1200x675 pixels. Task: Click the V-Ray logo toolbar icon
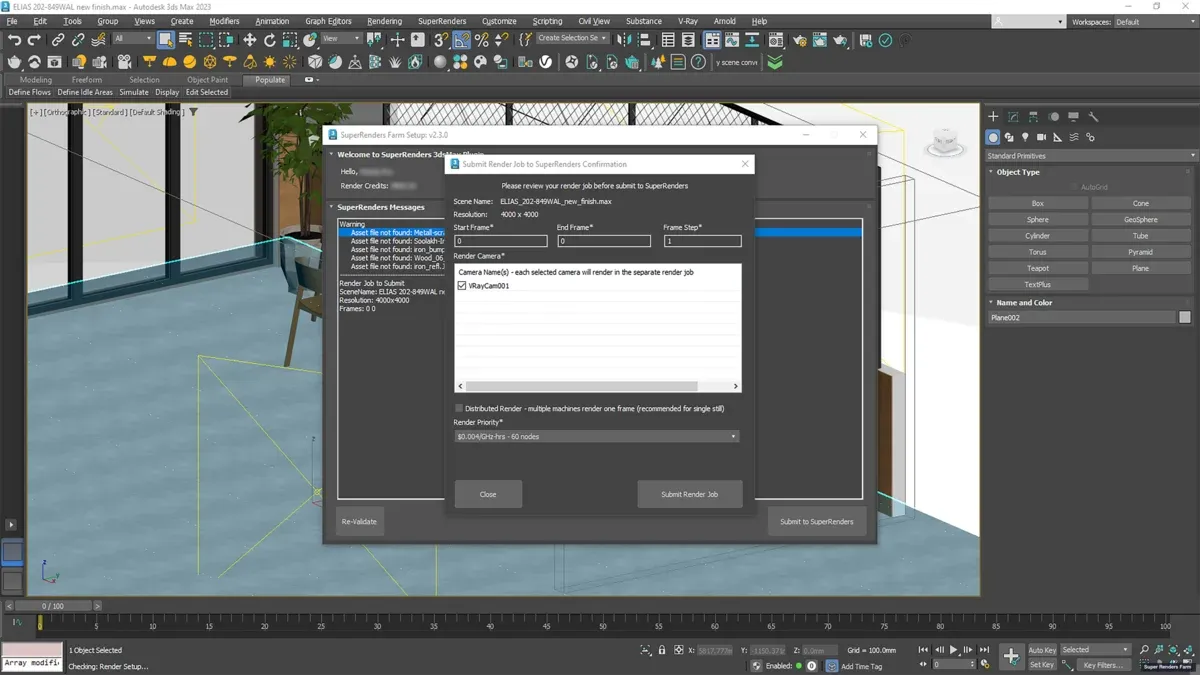pyautogui.click(x=546, y=62)
